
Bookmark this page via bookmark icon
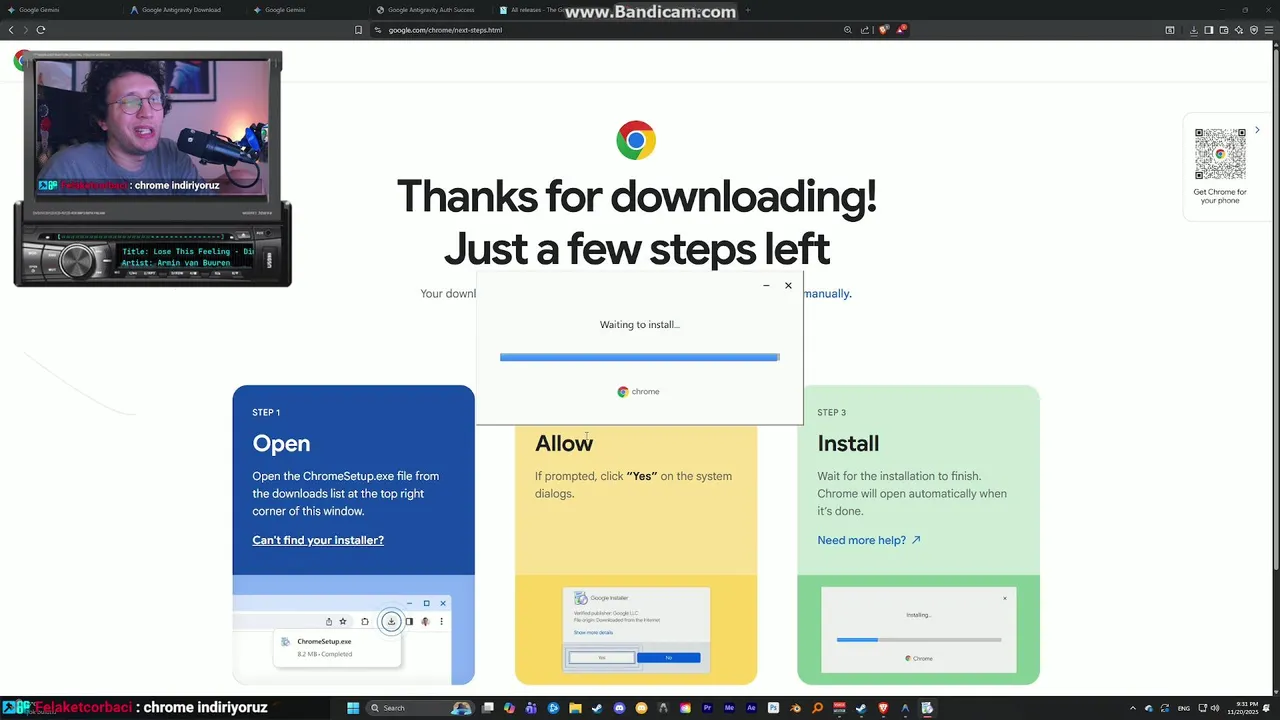coord(359,30)
